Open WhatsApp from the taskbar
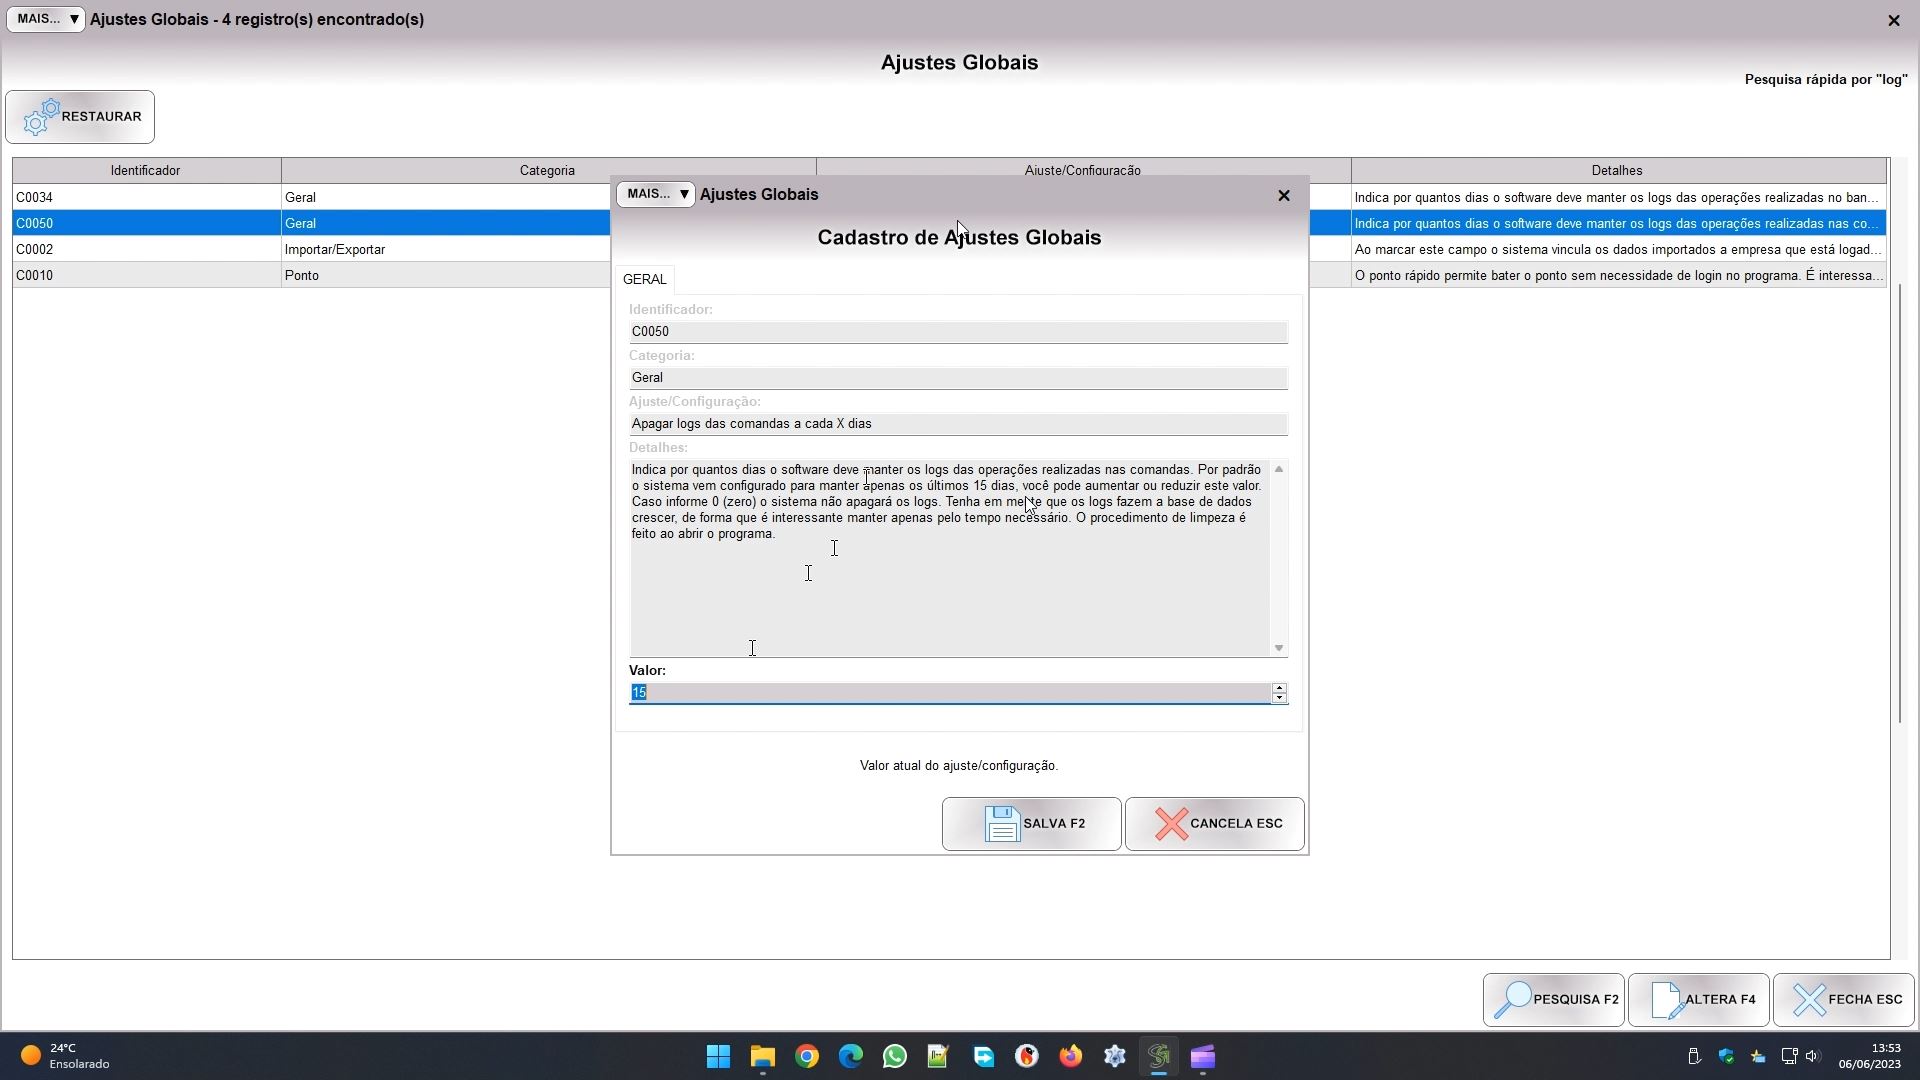 tap(895, 1057)
